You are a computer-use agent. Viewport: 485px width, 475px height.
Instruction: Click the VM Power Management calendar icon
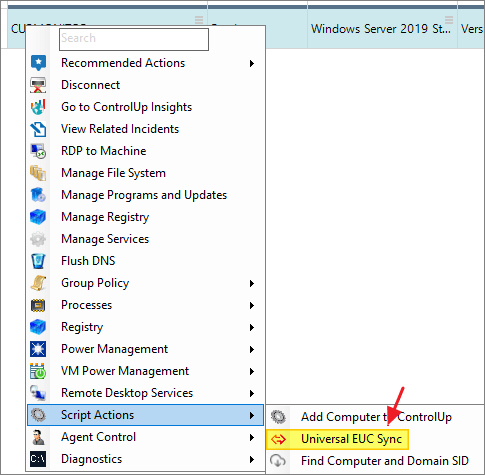38,371
